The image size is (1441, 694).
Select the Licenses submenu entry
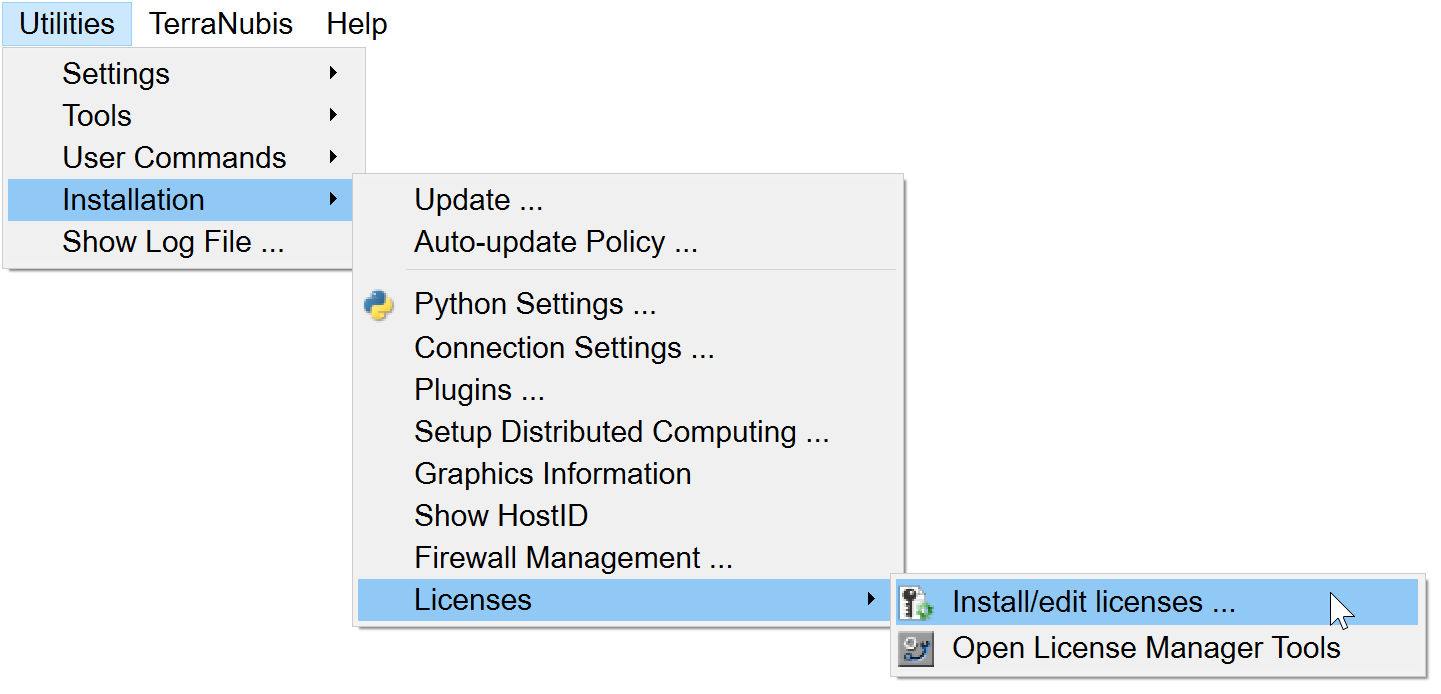472,600
